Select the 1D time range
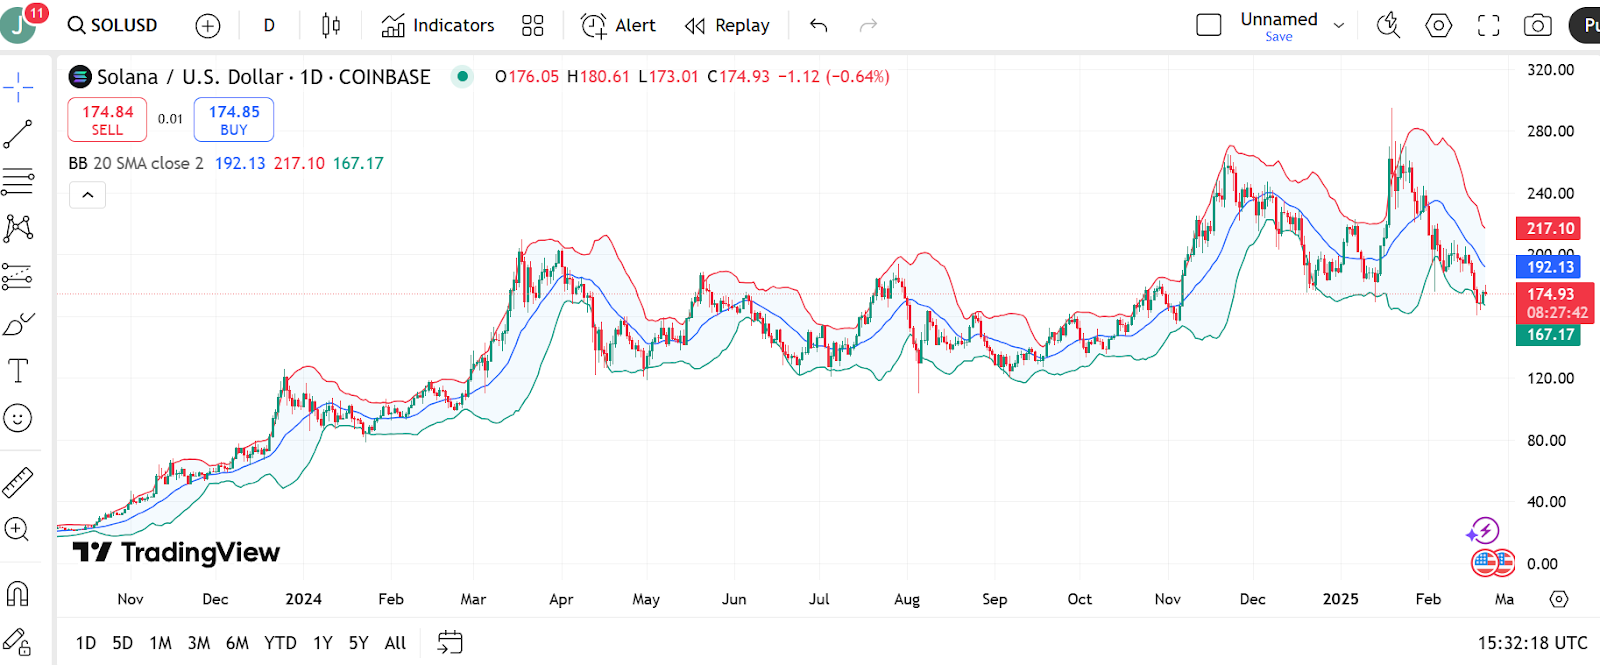Viewport: 1600px width, 665px height. (86, 643)
